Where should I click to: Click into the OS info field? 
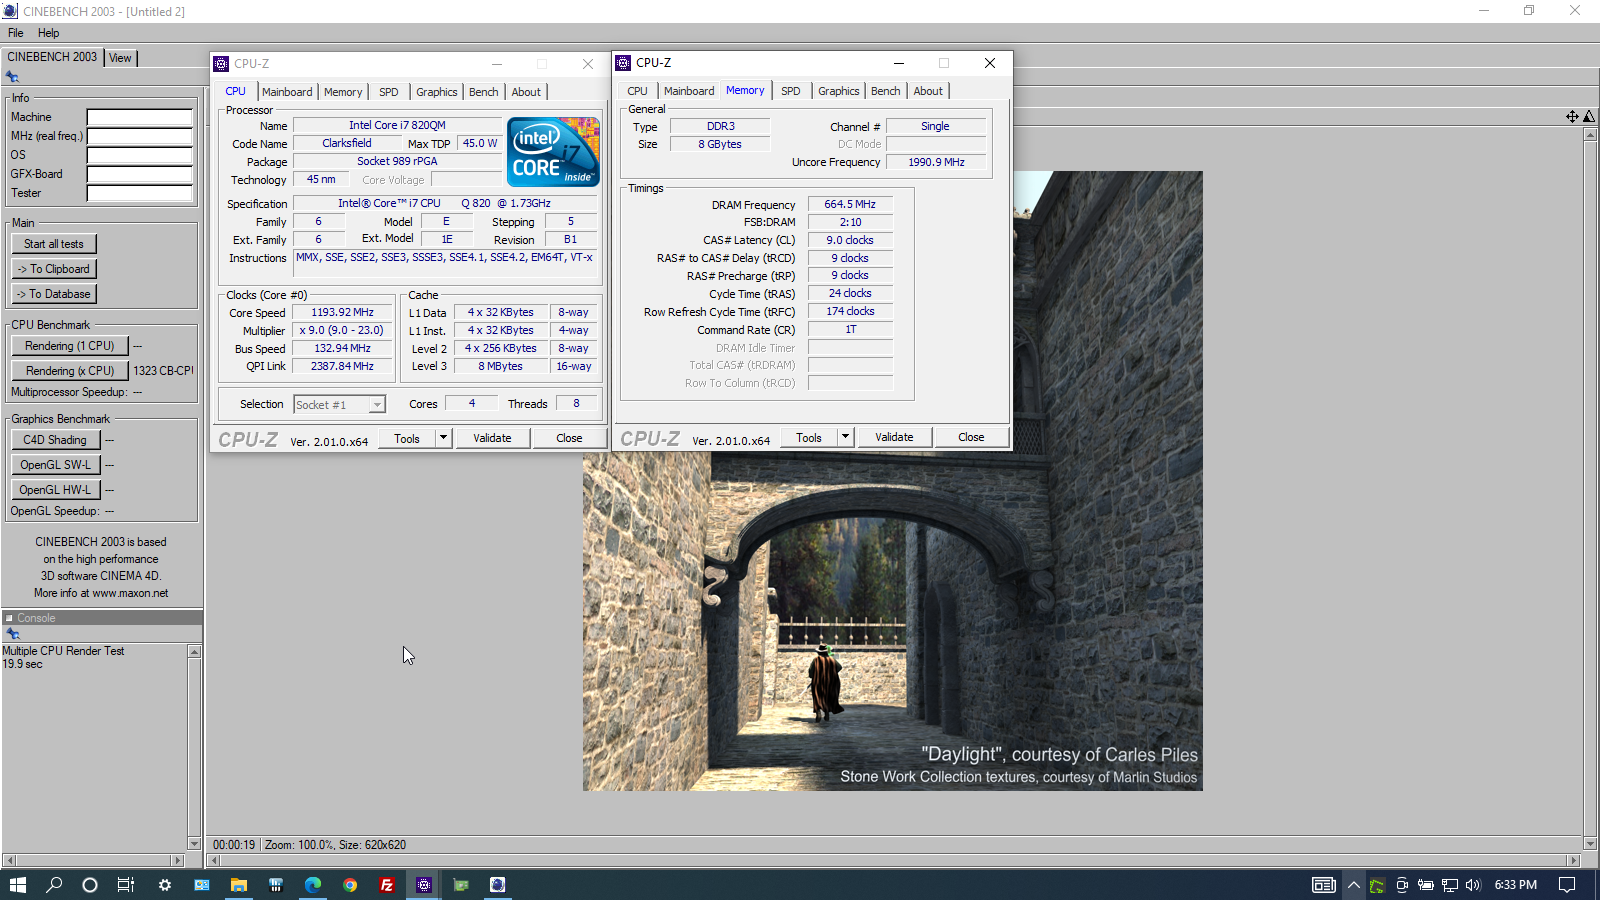pos(140,155)
